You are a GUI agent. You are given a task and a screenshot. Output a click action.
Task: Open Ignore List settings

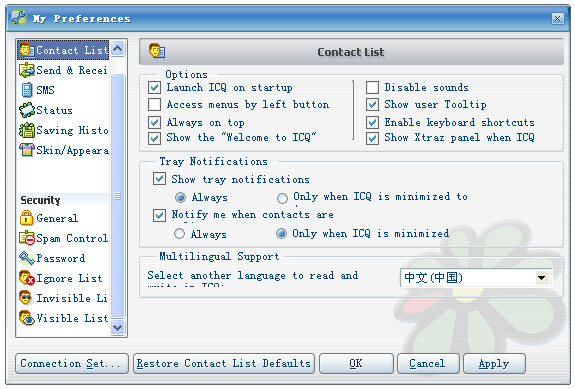coord(63,278)
